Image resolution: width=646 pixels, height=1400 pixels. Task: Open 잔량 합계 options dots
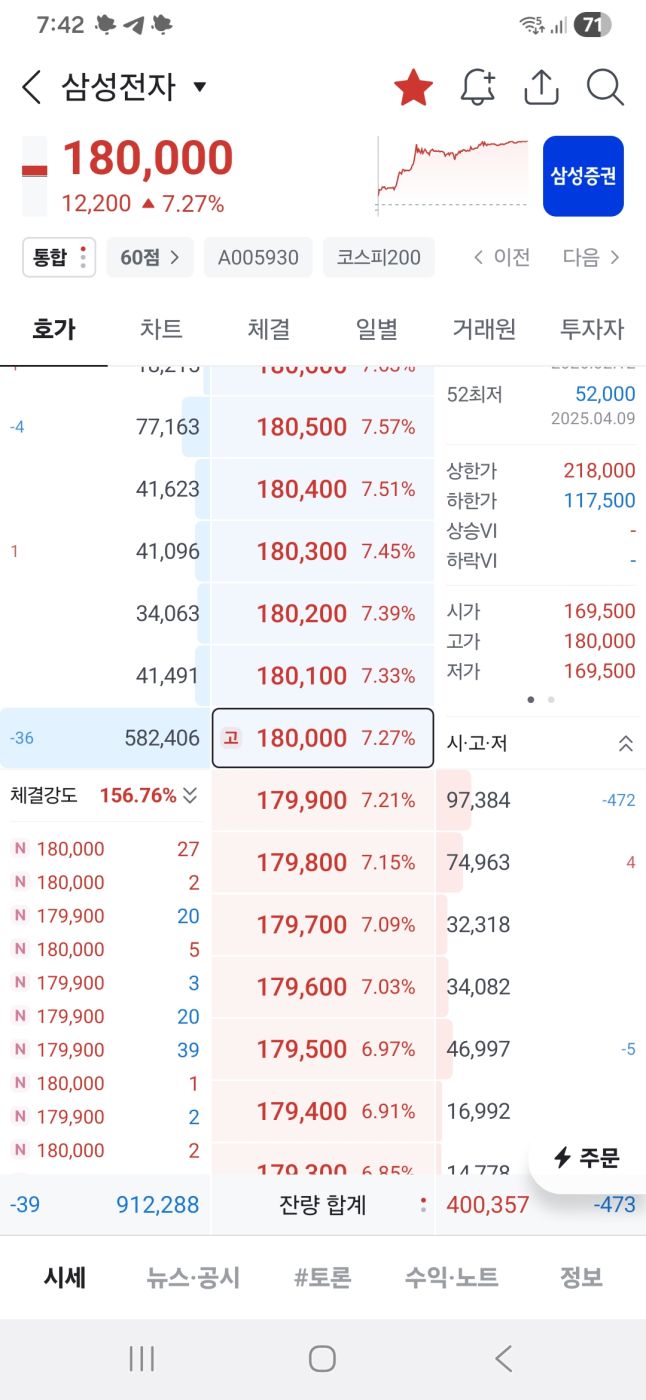pyautogui.click(x=424, y=1205)
